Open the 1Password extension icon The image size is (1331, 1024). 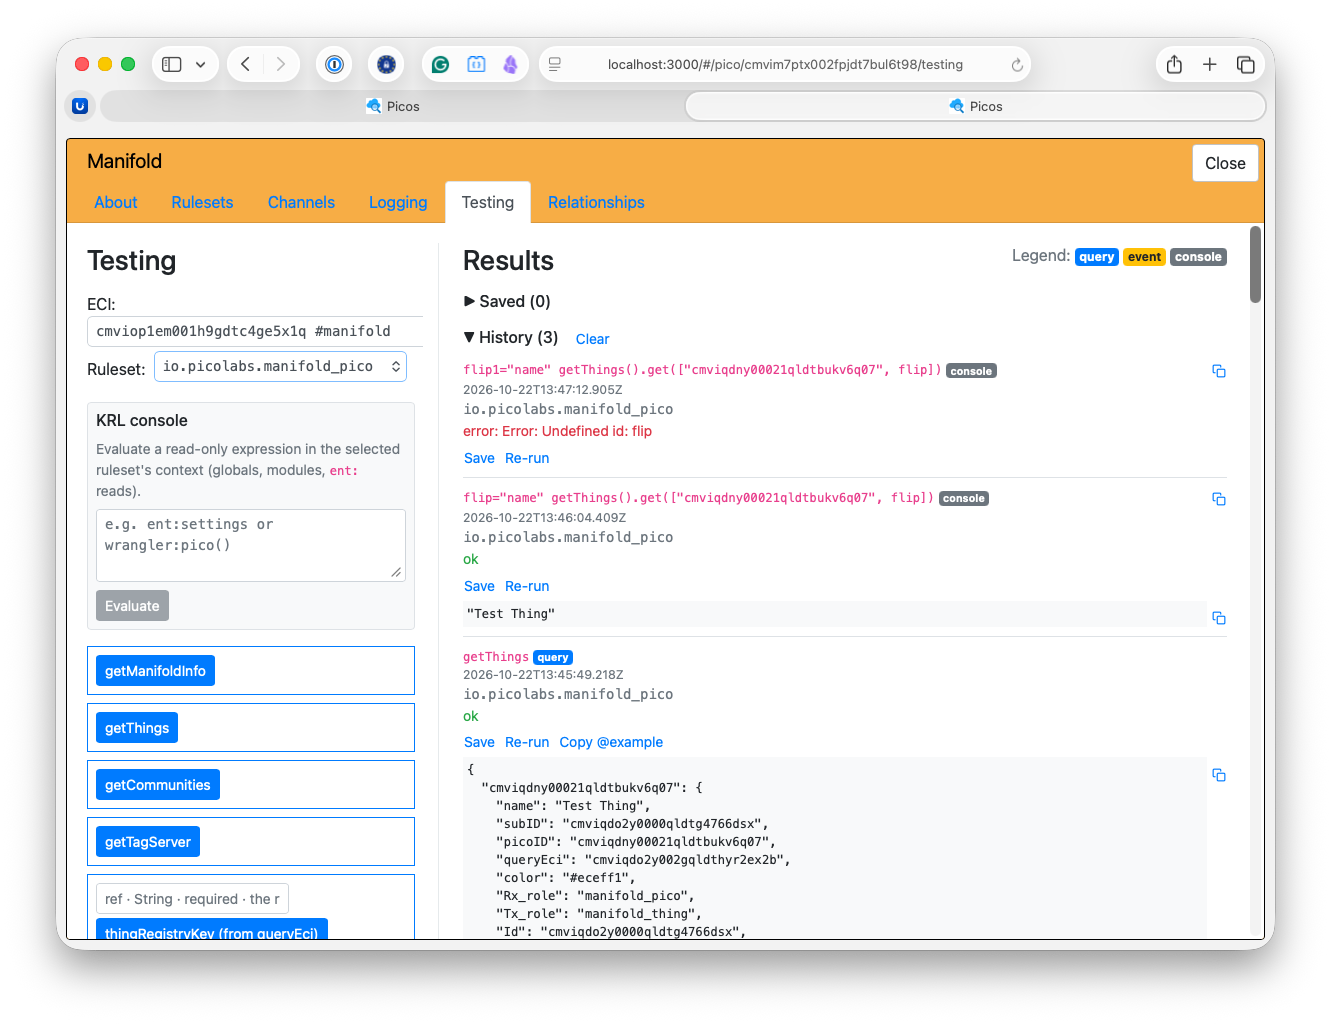coord(335,64)
